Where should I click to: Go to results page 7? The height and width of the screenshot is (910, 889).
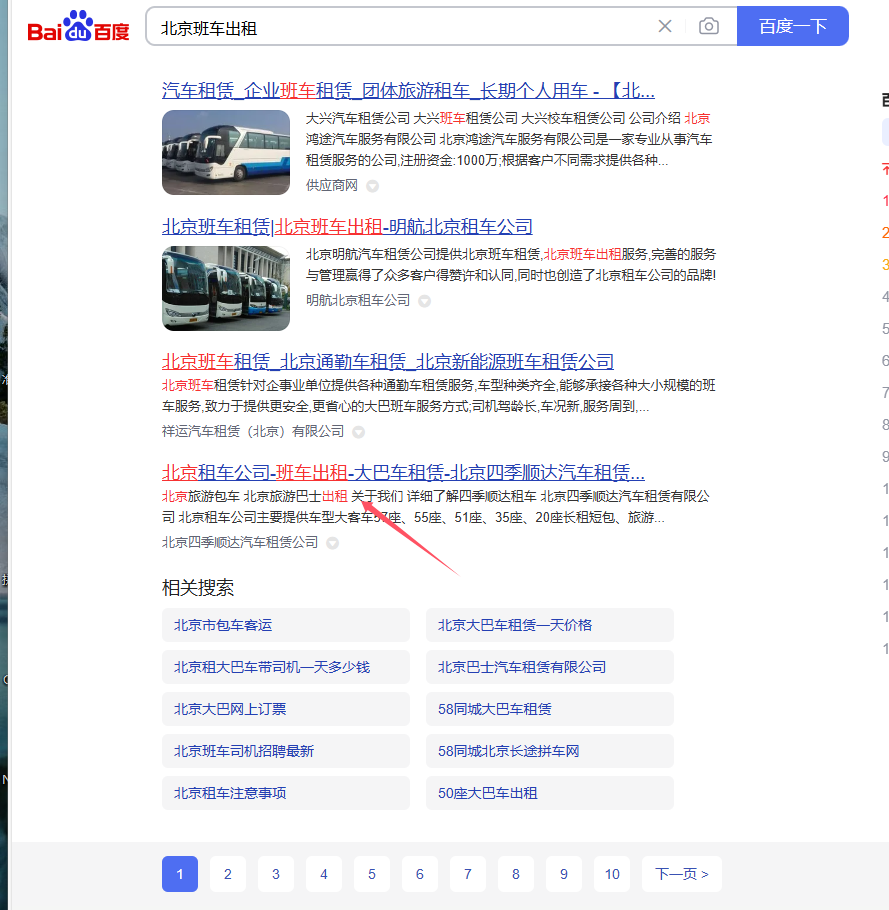468,874
